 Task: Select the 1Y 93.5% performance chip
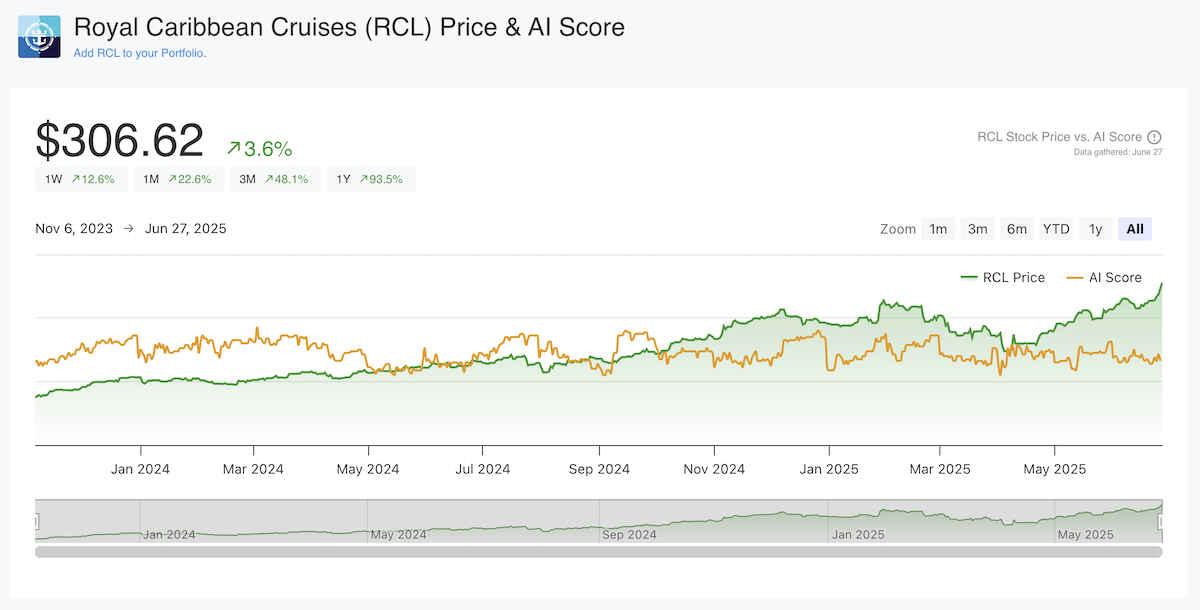[371, 179]
